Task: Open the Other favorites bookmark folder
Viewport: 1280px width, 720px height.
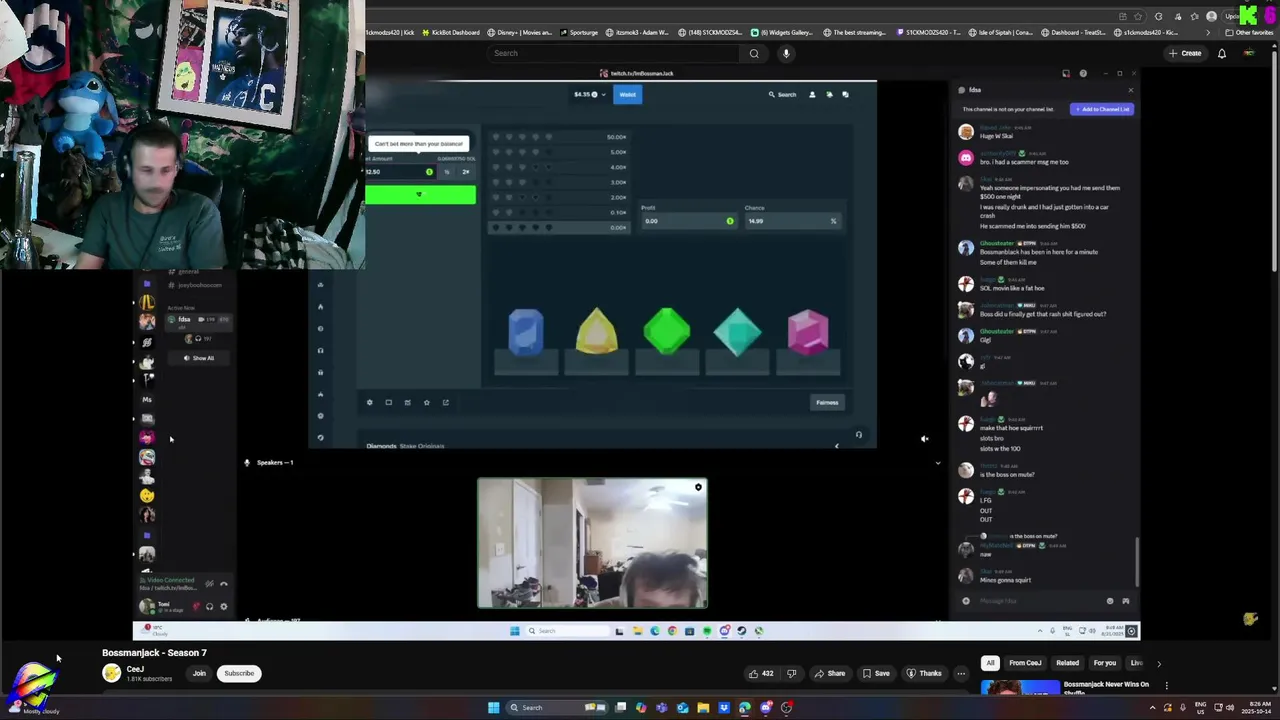Action: click(1250, 32)
